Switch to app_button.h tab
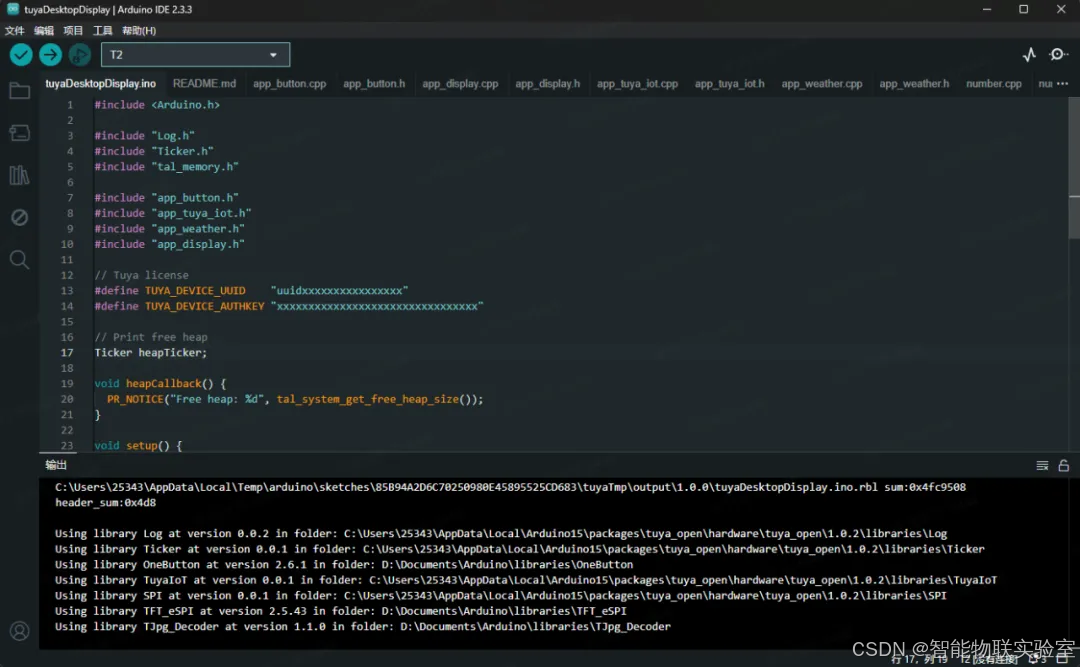This screenshot has width=1080, height=667. pos(374,83)
